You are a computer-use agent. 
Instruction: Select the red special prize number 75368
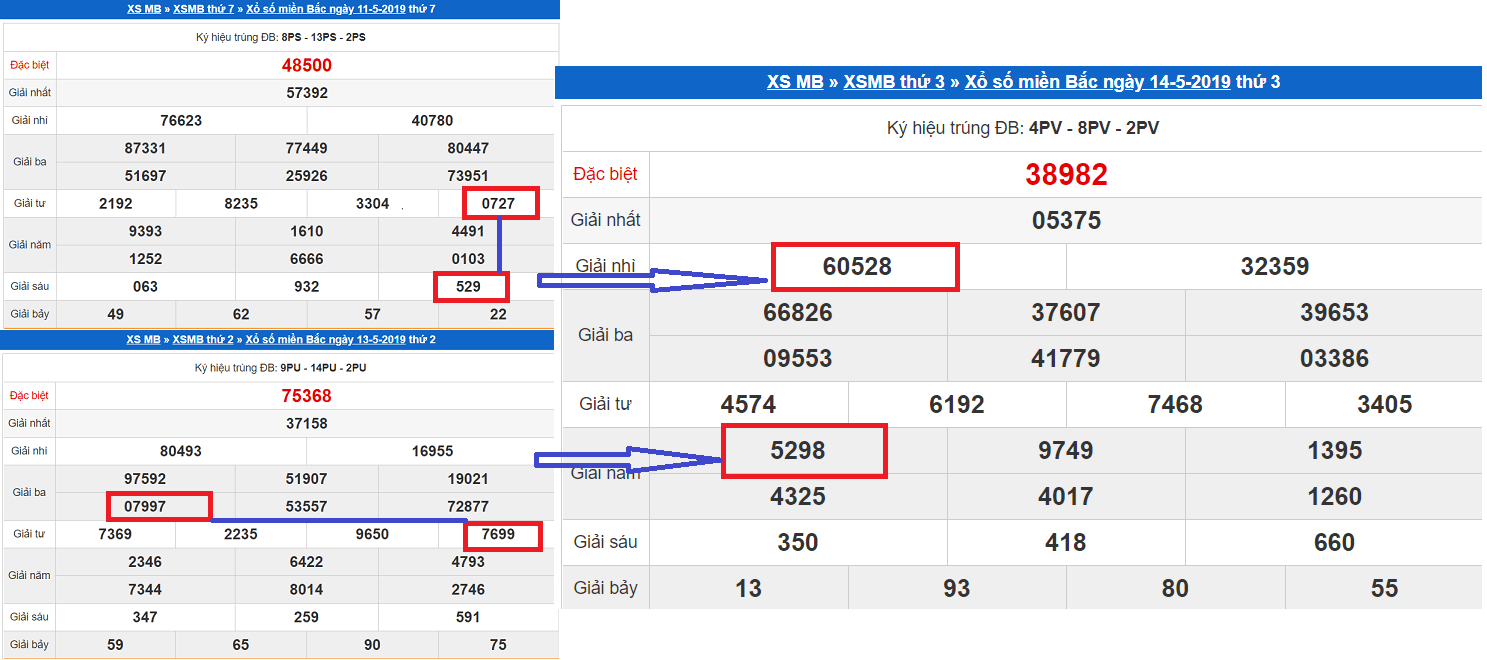click(x=307, y=396)
